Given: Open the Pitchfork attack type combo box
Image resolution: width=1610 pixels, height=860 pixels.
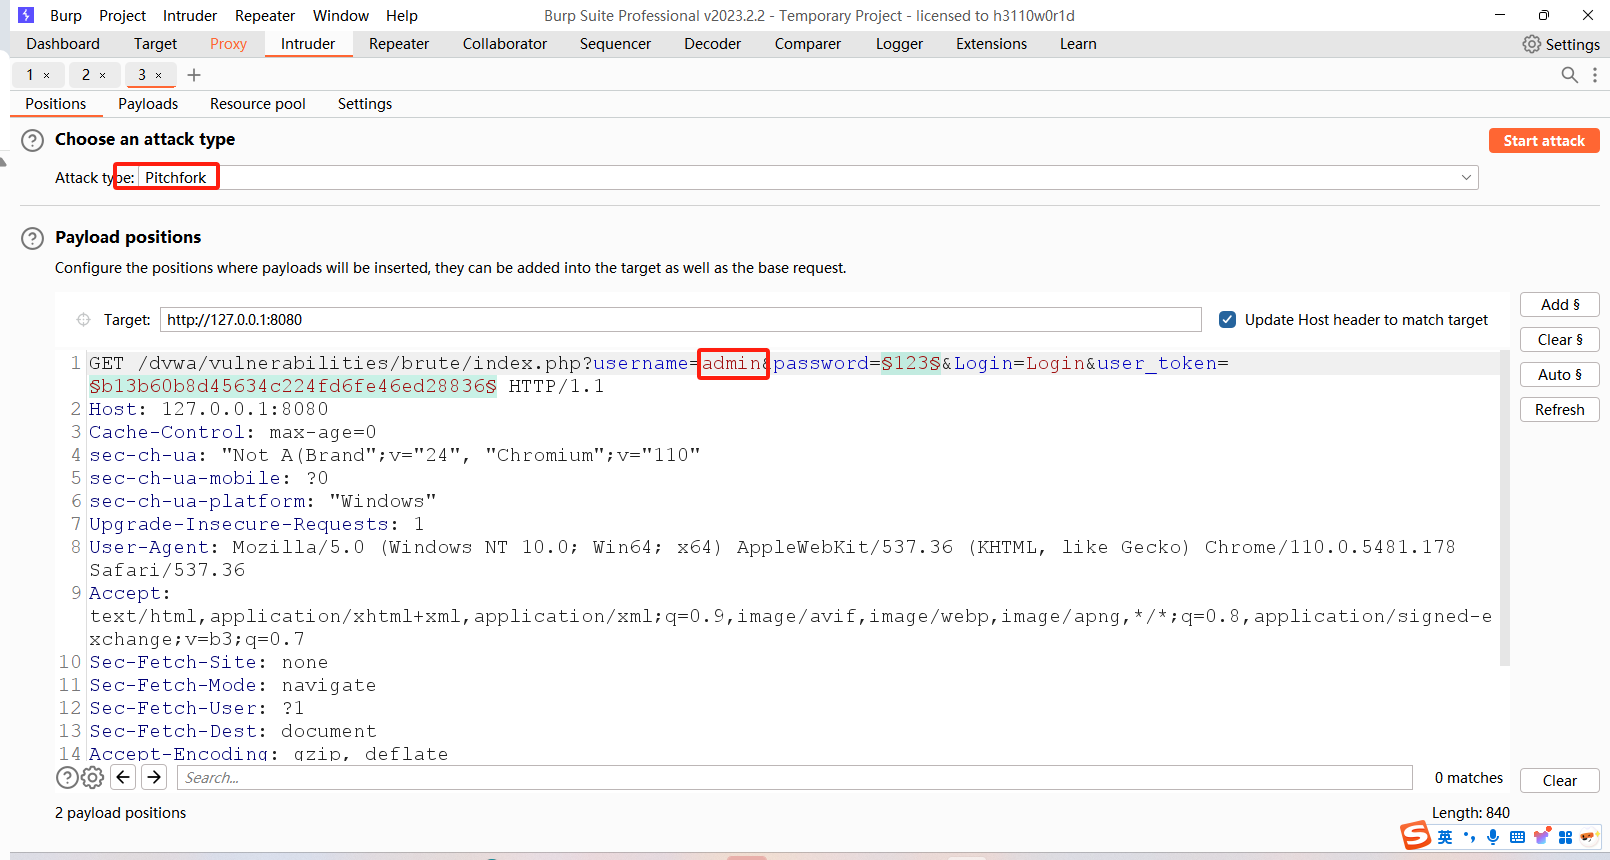Looking at the screenshot, I should [x=807, y=178].
